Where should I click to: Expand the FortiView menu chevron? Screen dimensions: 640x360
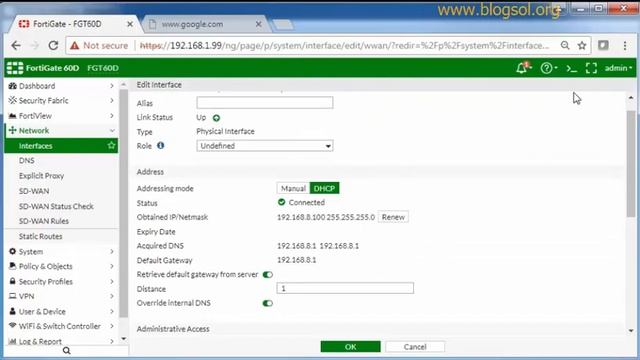click(112, 116)
